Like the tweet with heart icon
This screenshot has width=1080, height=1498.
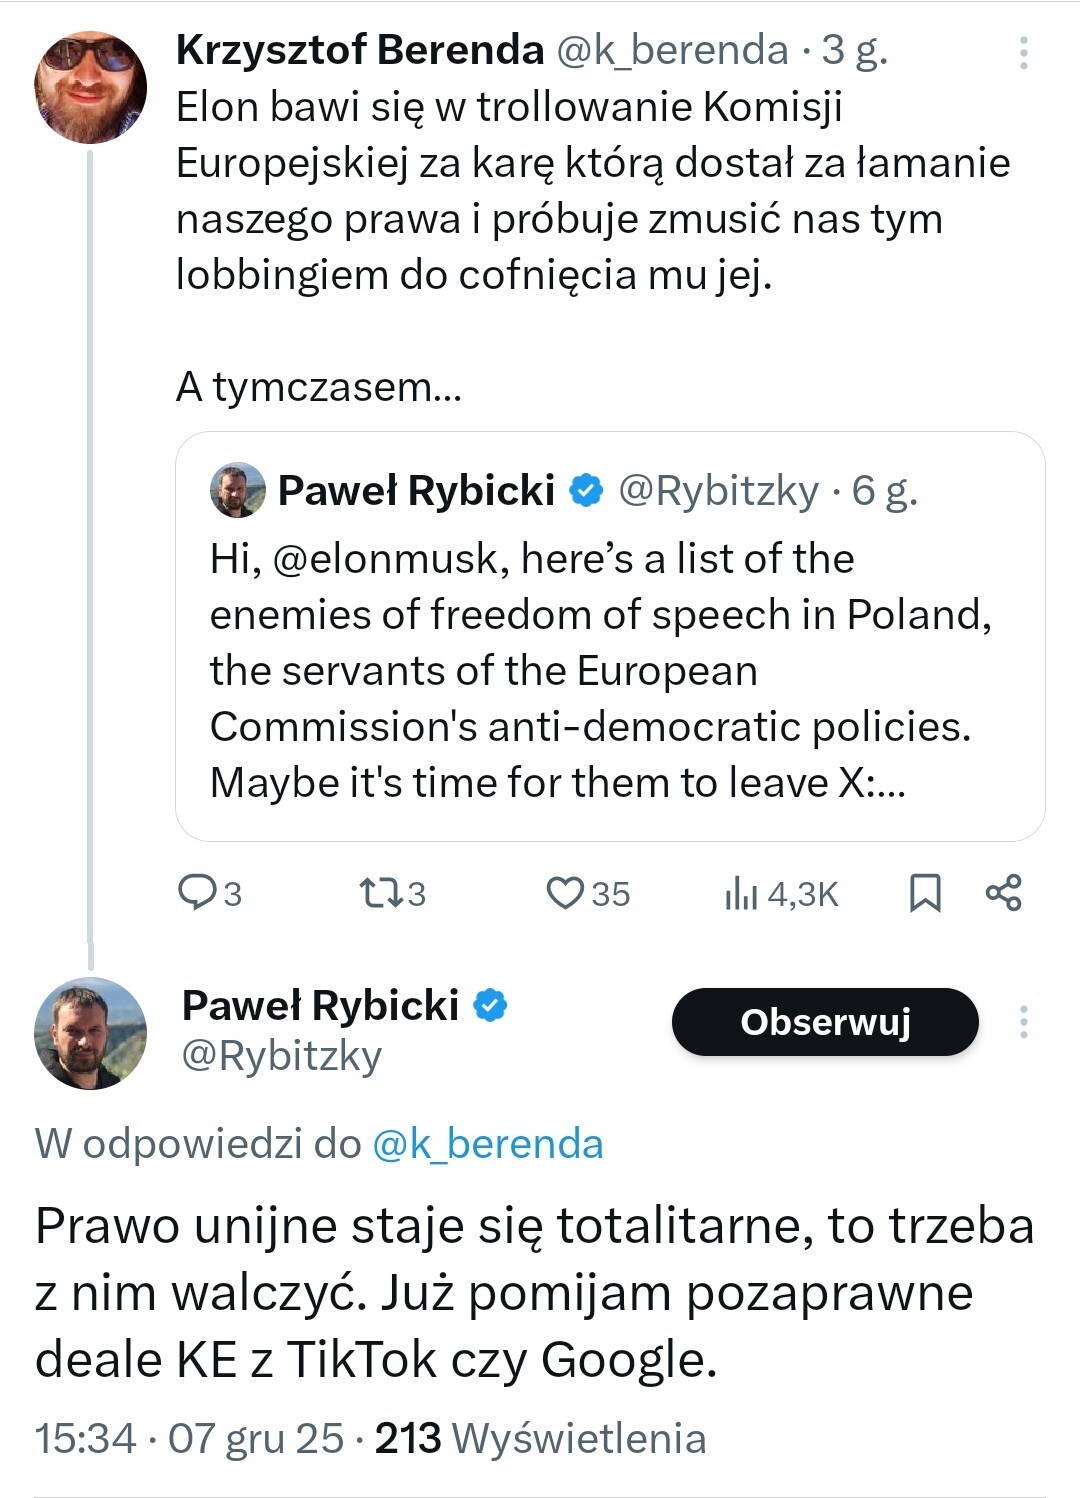tap(565, 892)
